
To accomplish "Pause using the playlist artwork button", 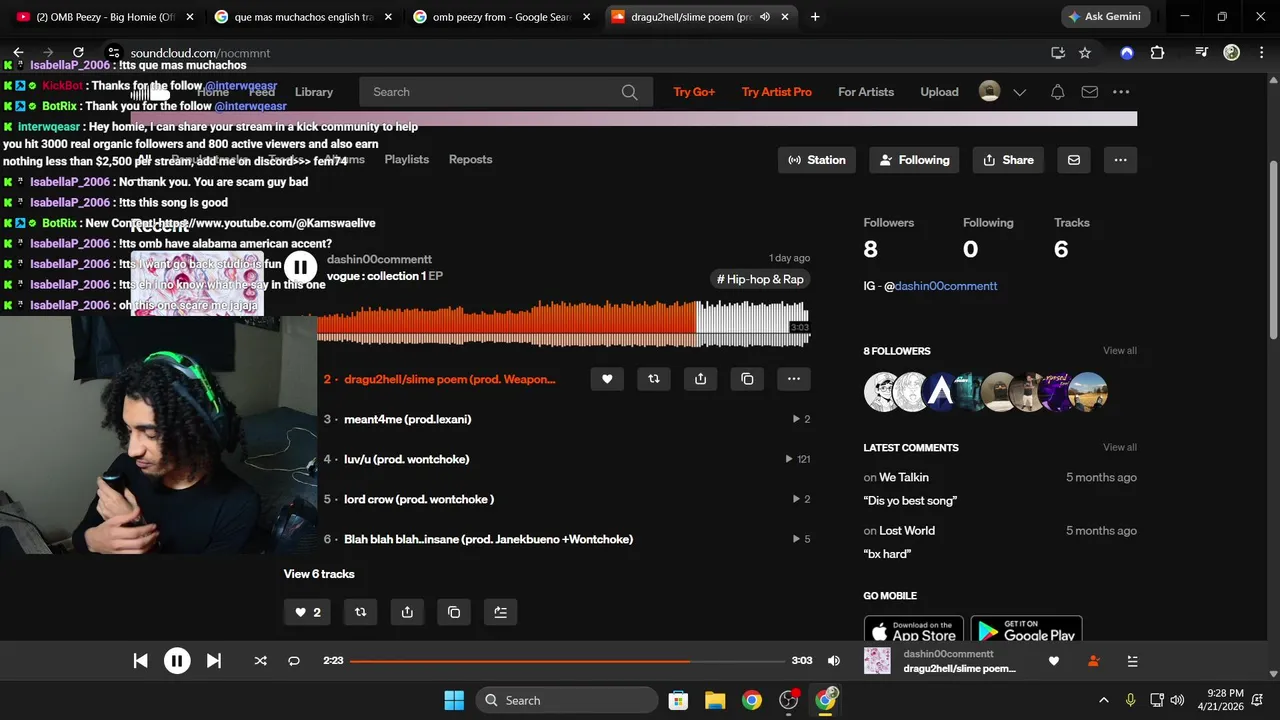I will [300, 267].
